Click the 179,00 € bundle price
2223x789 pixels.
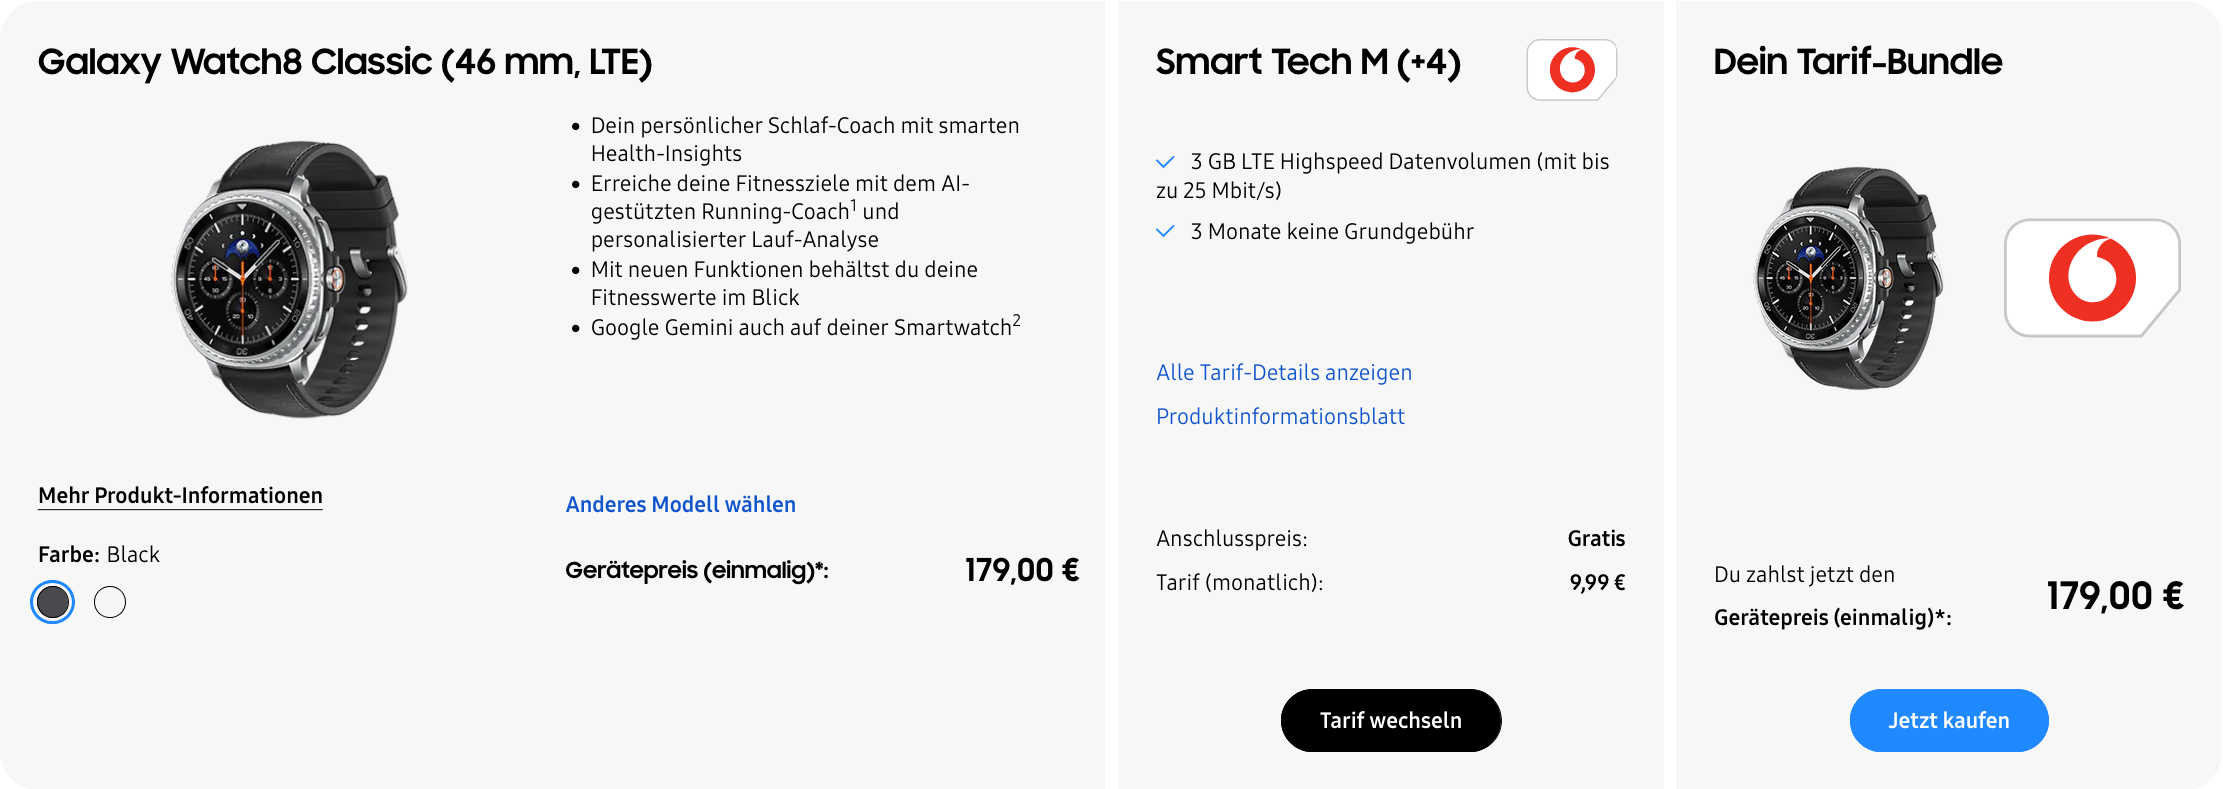(x=2115, y=596)
